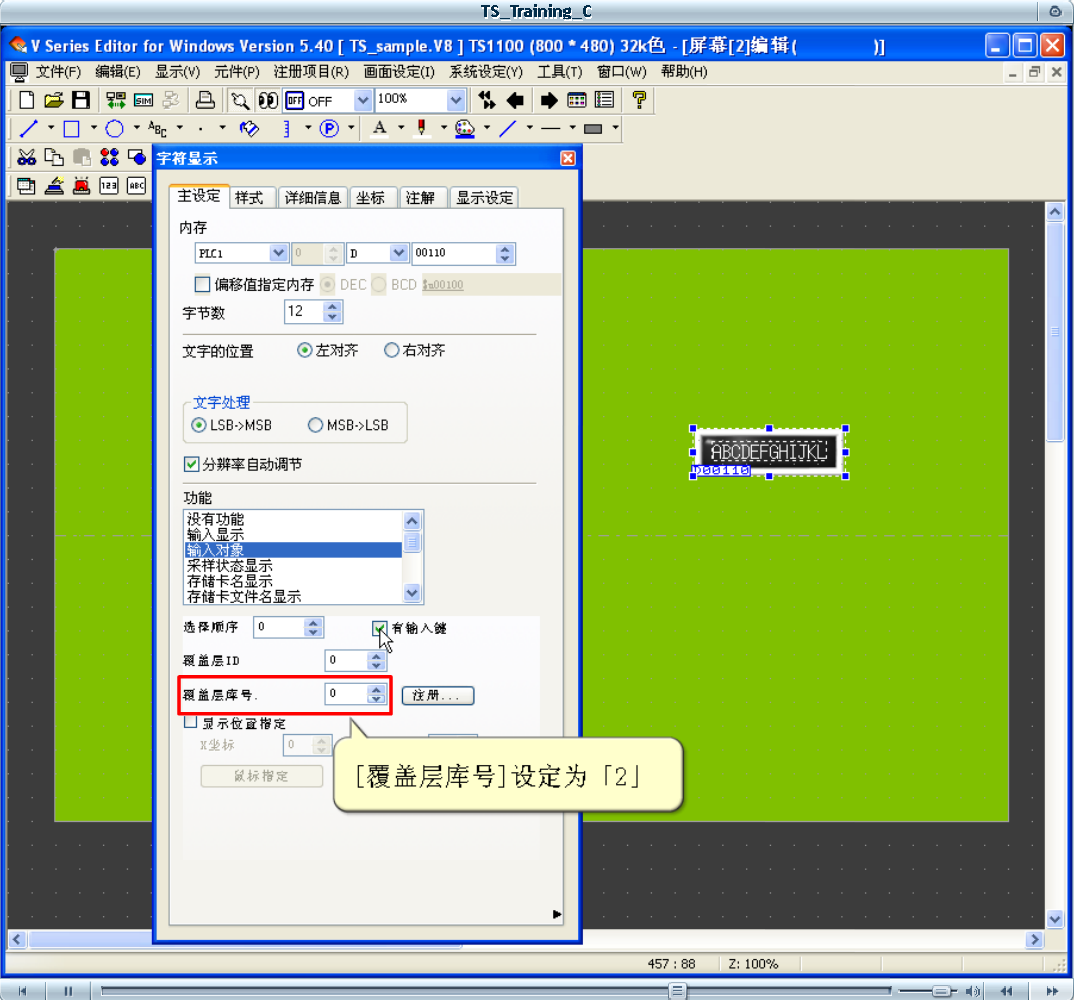Select the 右对齐 radio button
Image resolution: width=1074 pixels, height=1000 pixels.
(x=391, y=351)
